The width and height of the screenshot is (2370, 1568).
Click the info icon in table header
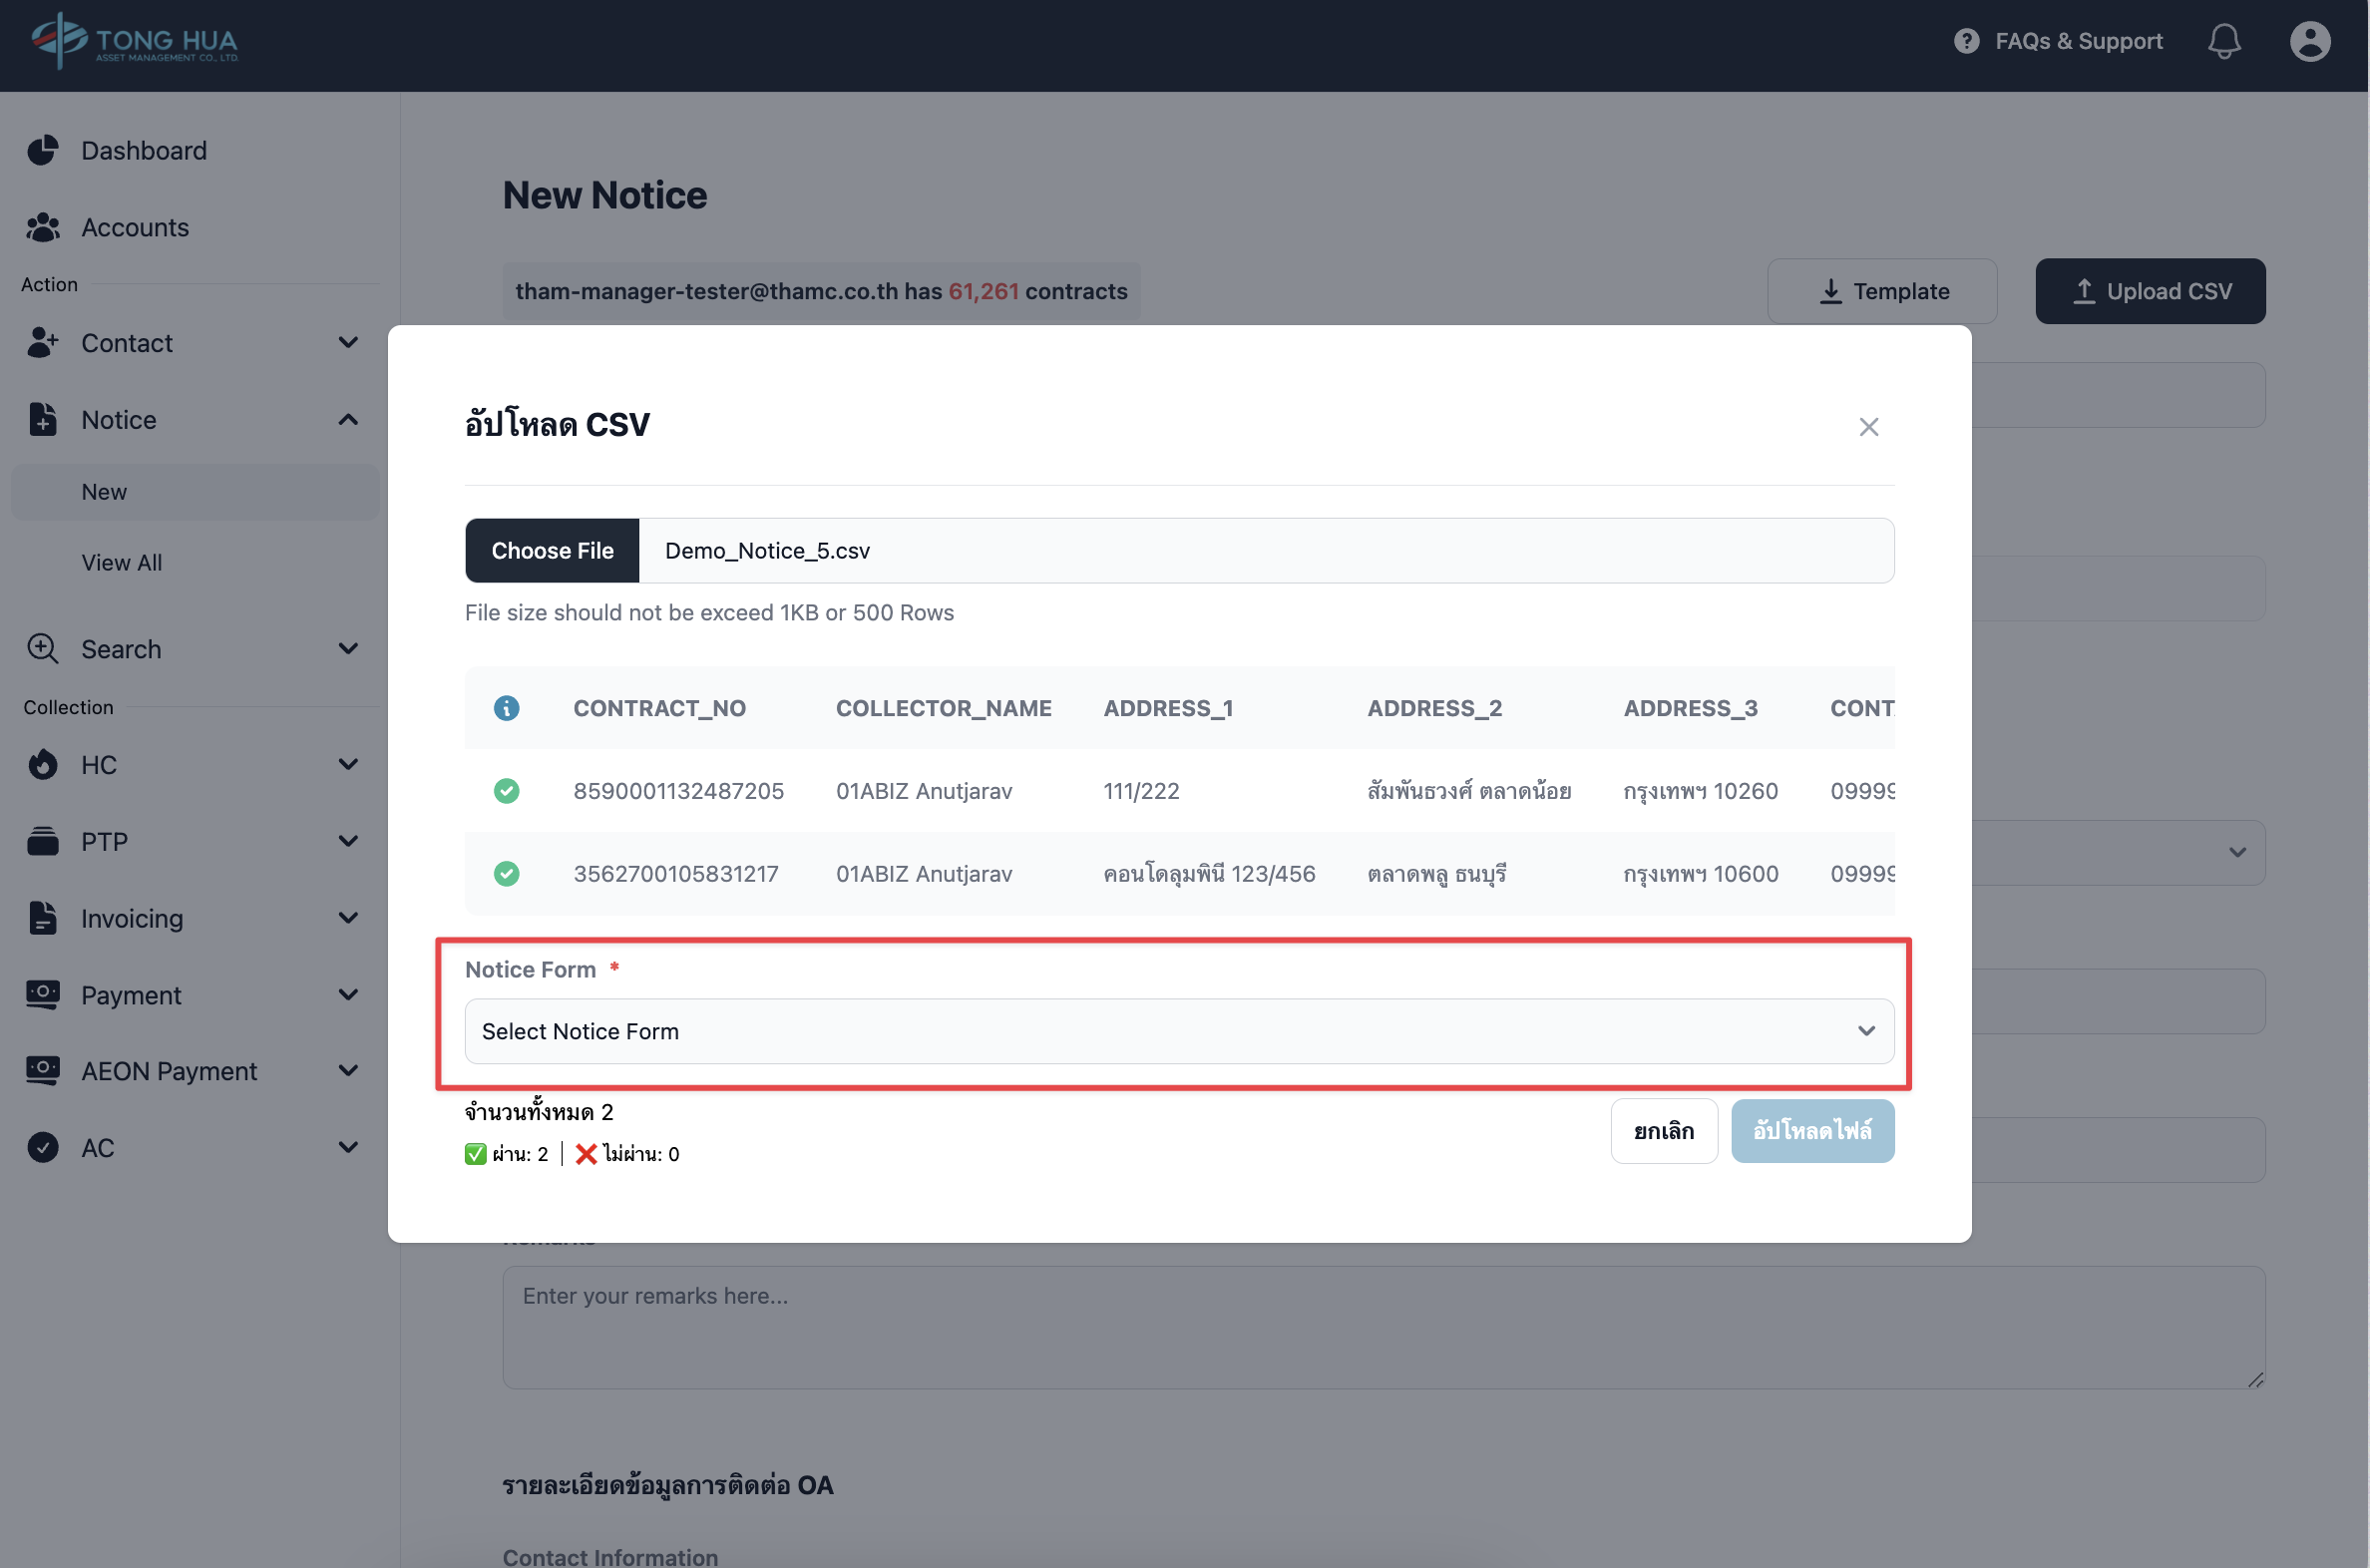point(506,708)
